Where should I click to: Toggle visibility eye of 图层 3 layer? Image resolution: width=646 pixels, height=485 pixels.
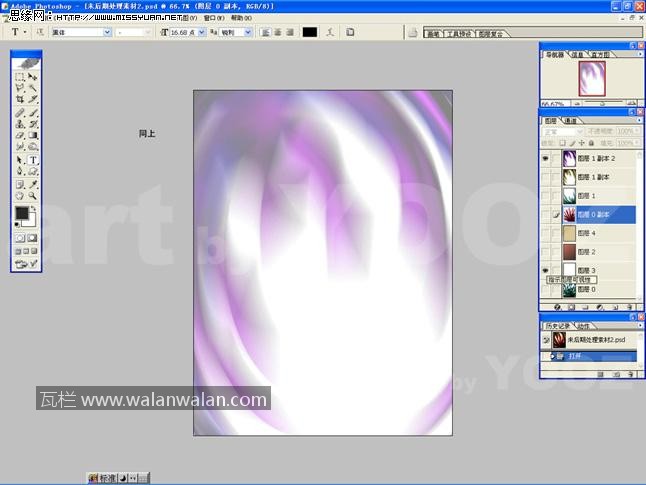tap(545, 271)
